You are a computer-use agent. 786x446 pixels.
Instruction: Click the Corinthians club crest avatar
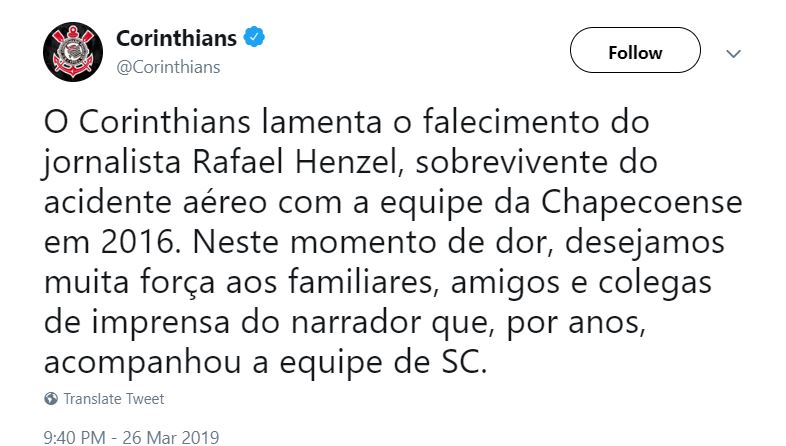click(x=73, y=50)
